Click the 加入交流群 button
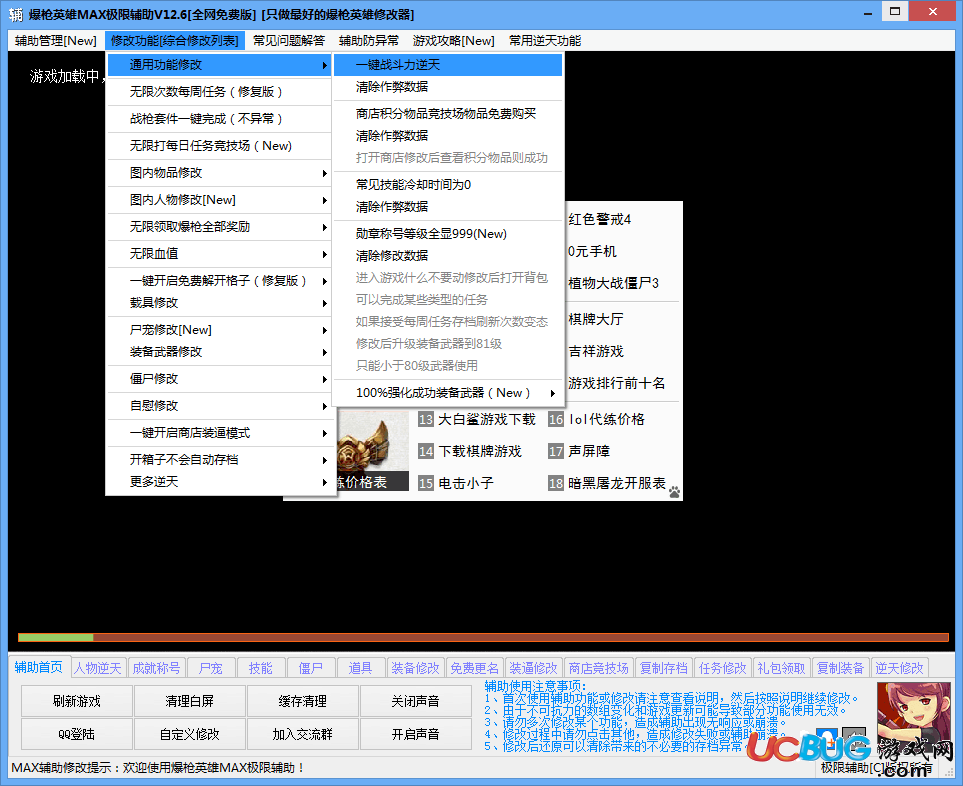Screen dimensions: 963x786 point(303,734)
